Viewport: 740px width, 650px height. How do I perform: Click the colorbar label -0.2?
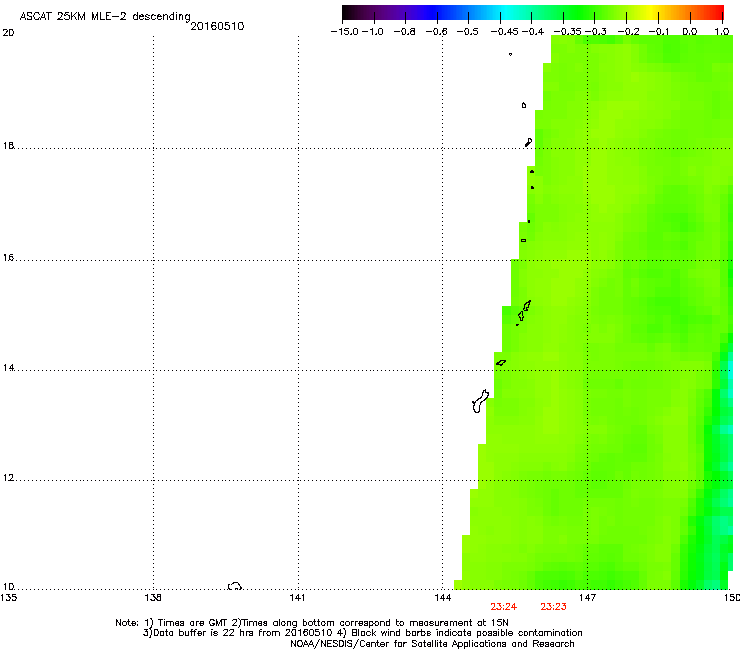pyautogui.click(x=629, y=32)
